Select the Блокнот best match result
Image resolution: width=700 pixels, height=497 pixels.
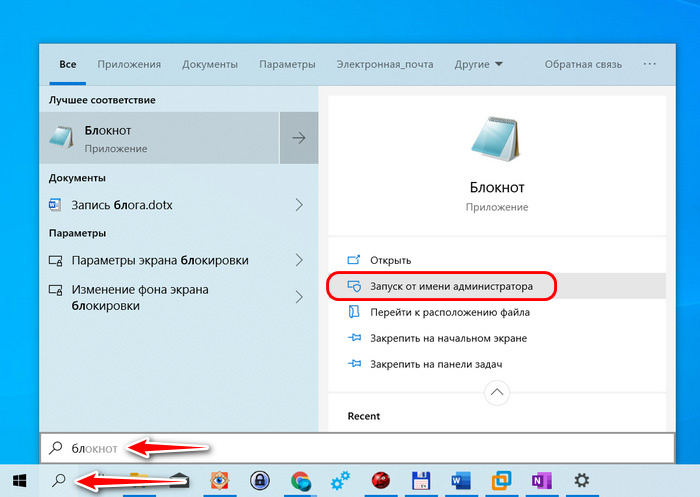159,138
